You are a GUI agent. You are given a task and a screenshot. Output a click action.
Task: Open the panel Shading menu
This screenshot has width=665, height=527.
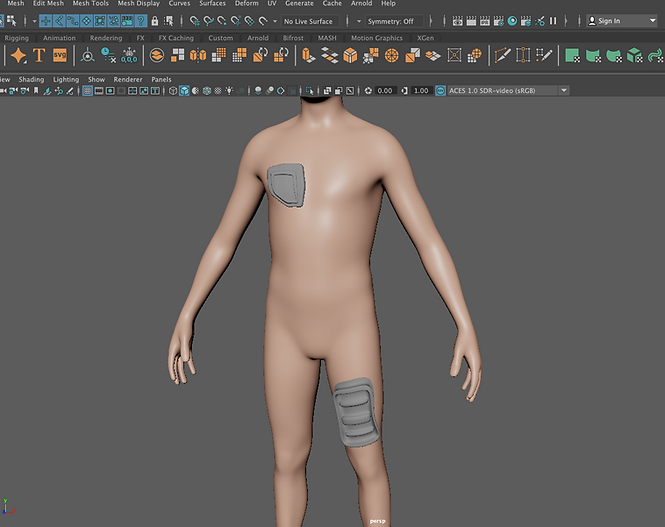31,79
